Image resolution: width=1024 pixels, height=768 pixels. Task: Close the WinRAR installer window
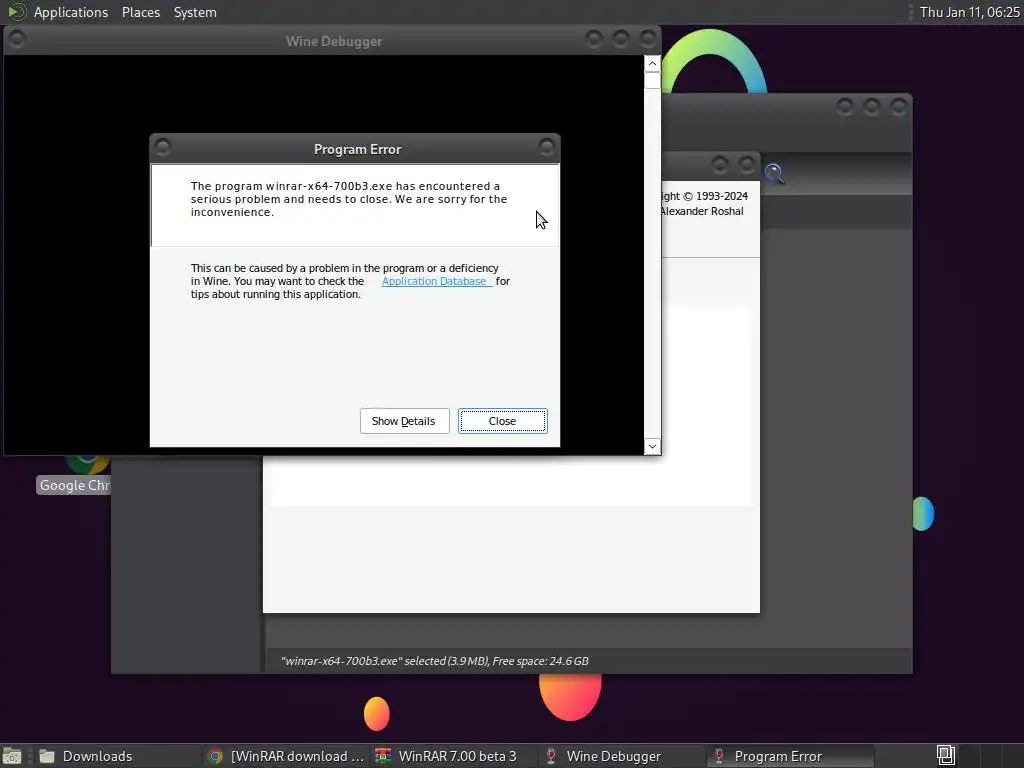point(746,165)
